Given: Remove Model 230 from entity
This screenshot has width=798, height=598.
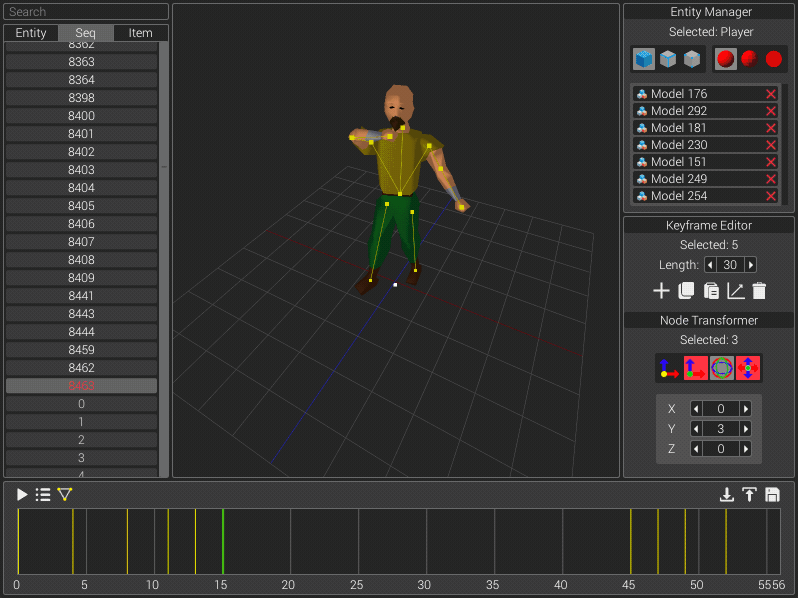Looking at the screenshot, I should [x=771, y=145].
